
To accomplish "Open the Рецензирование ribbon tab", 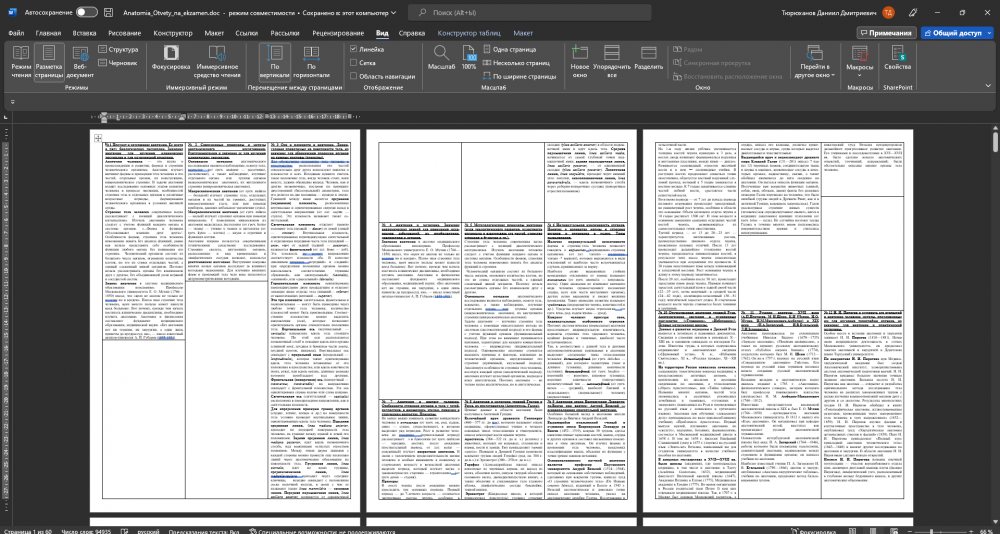I will [x=337, y=33].
